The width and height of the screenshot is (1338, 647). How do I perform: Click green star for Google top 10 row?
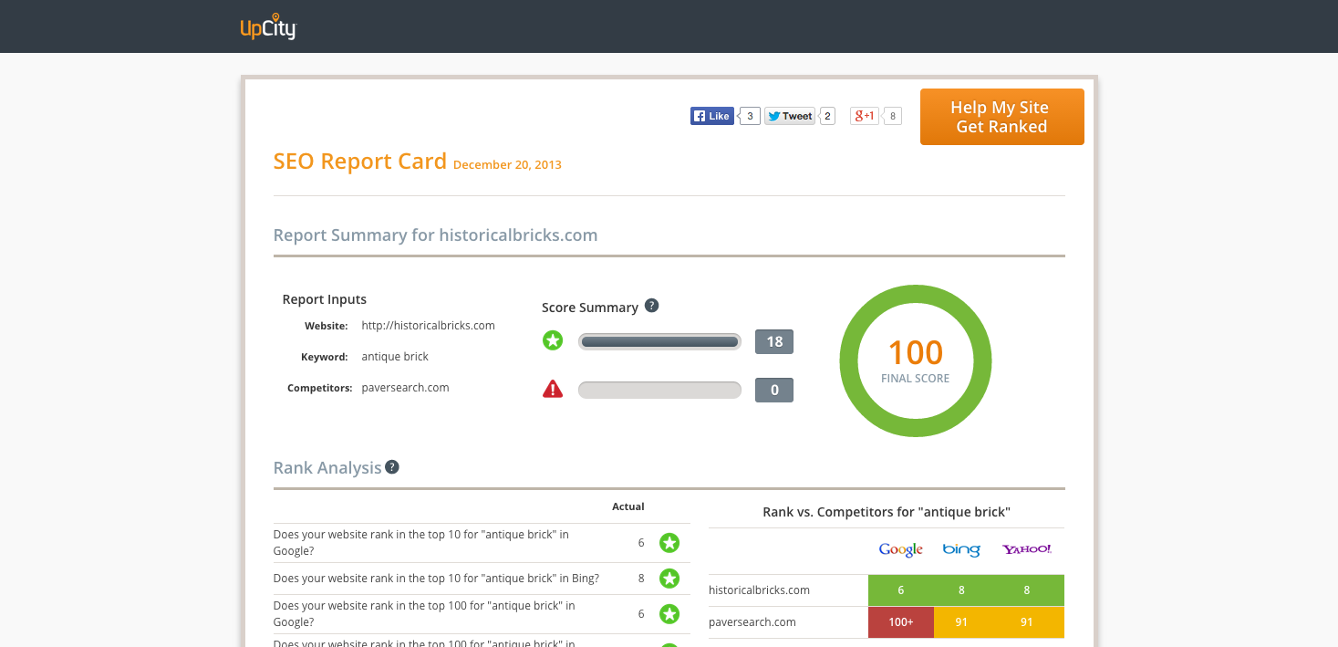coord(669,543)
